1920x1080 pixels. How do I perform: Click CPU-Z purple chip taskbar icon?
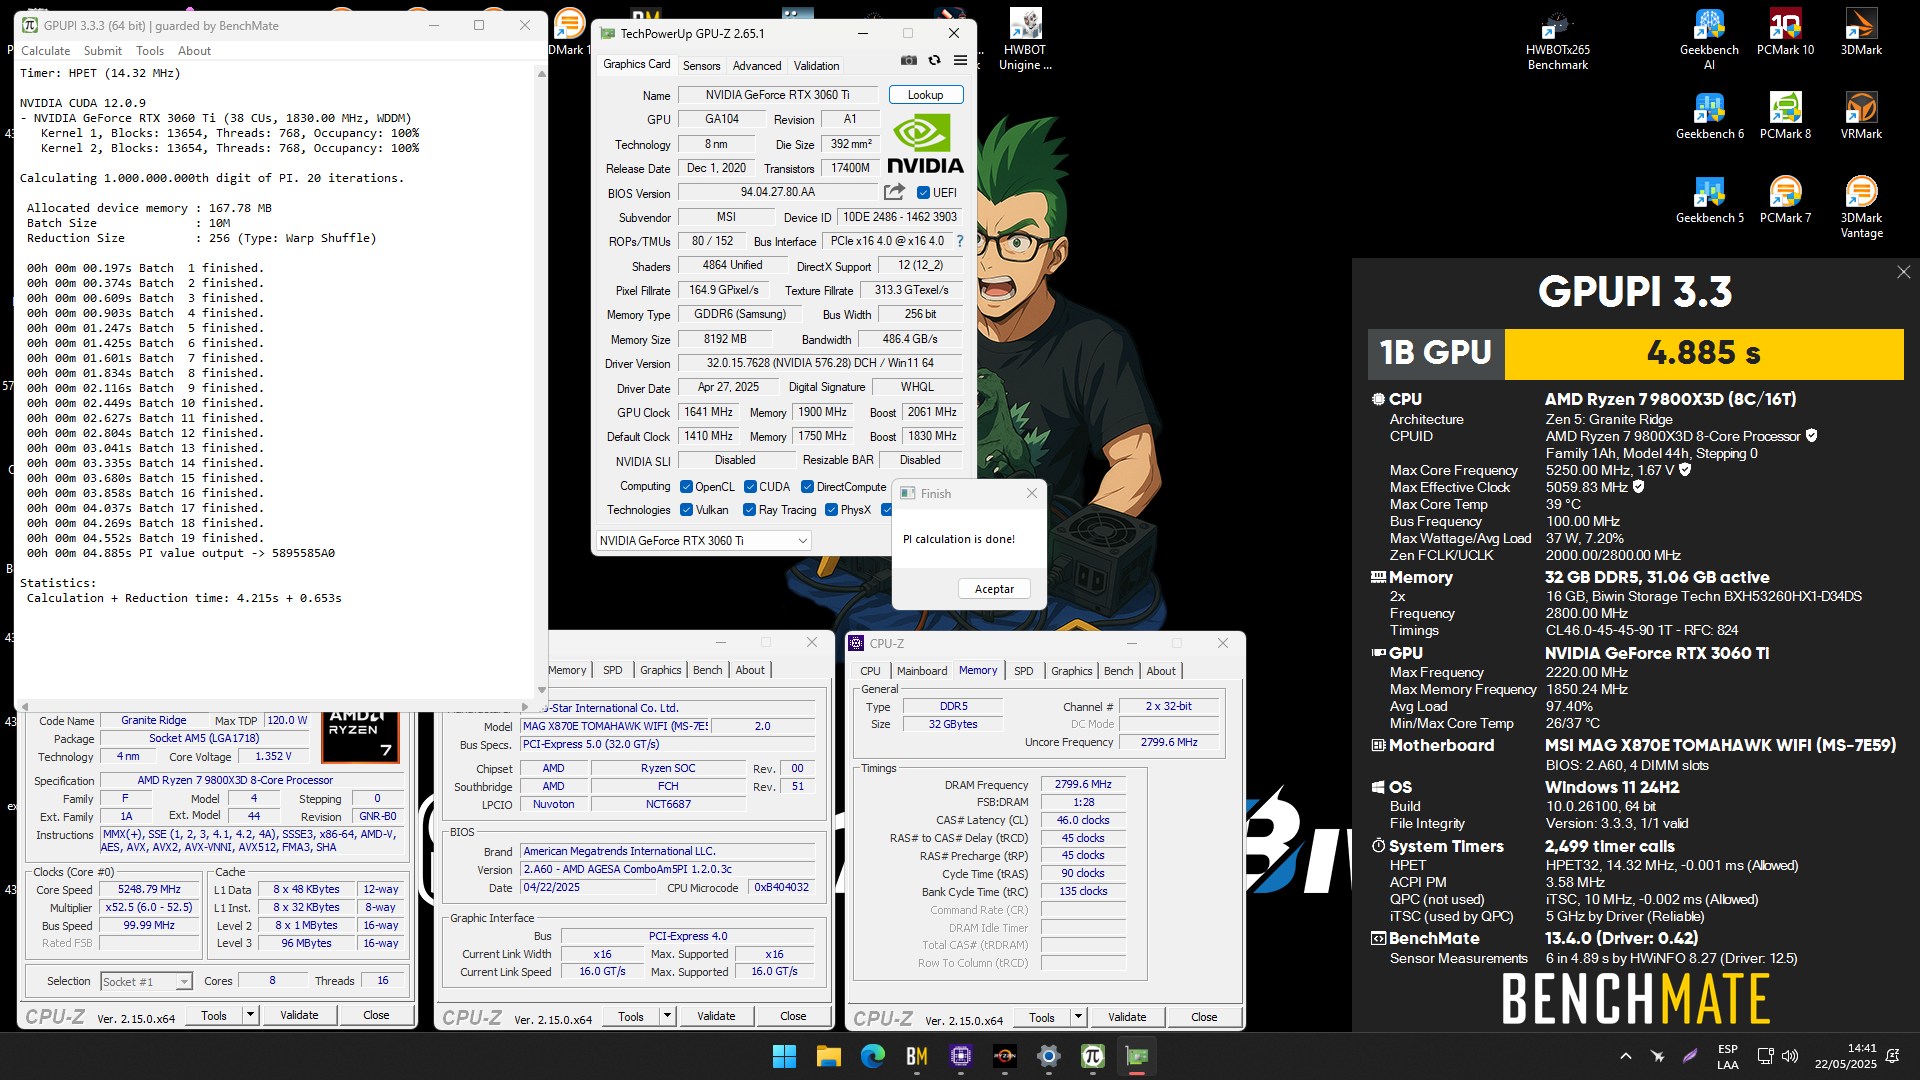pos(961,1056)
